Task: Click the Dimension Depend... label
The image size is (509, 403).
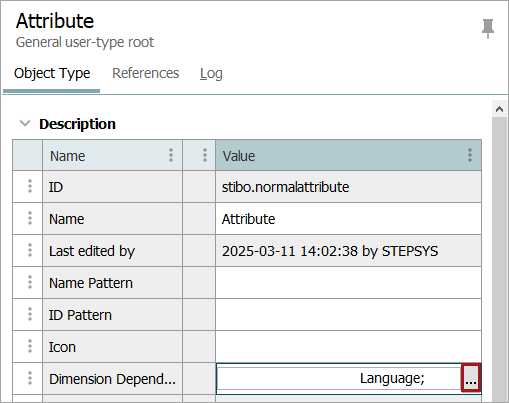Action: coord(112,379)
